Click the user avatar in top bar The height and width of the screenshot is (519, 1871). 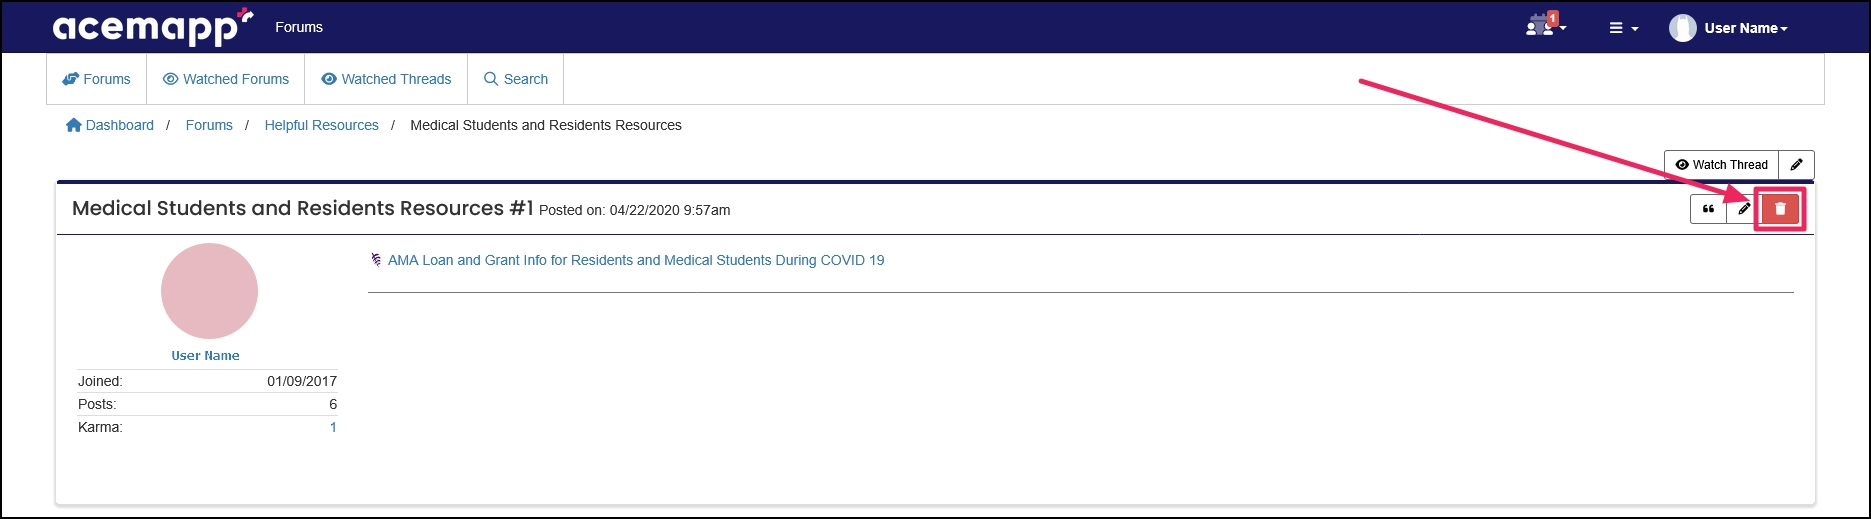point(1682,28)
